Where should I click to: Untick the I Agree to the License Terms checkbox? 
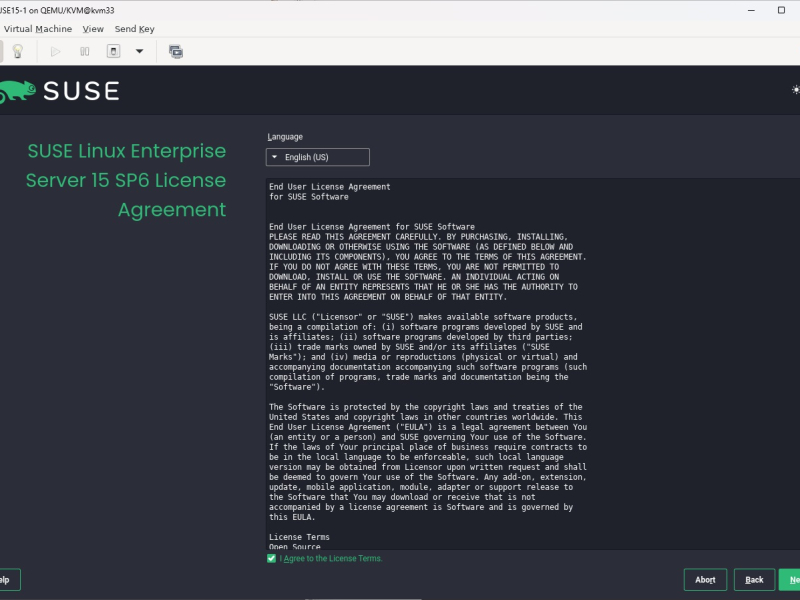click(271, 559)
